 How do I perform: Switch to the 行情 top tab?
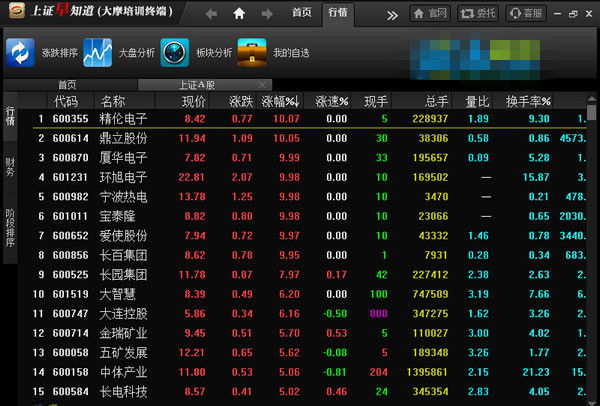[x=338, y=13]
